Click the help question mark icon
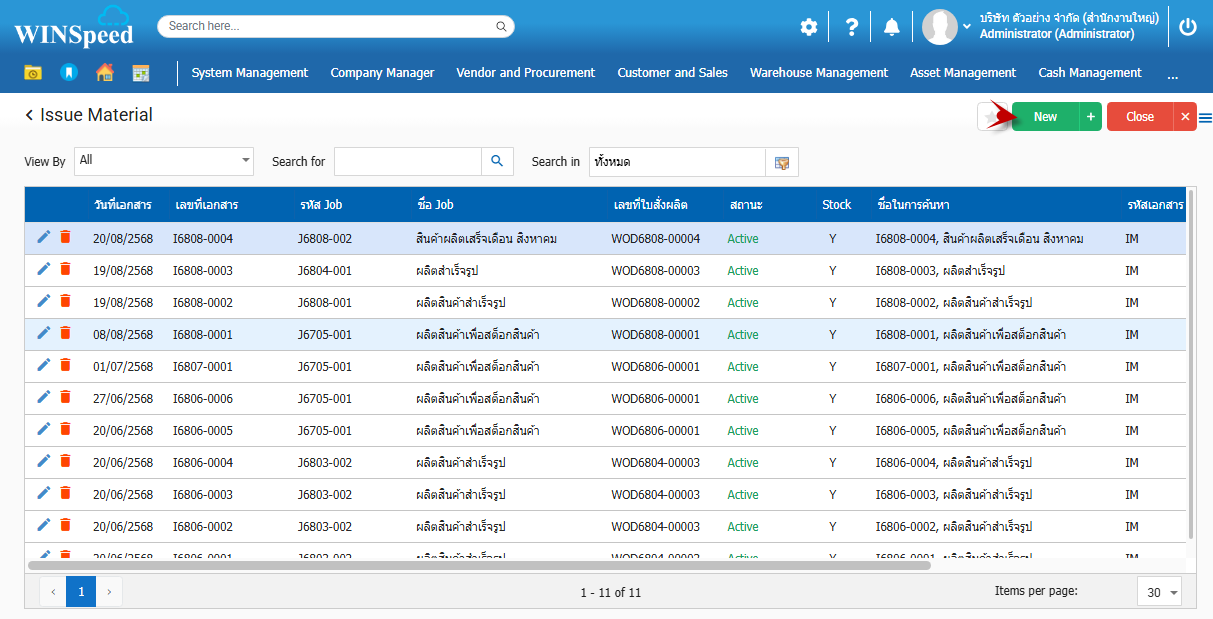The height and width of the screenshot is (619, 1213). (851, 27)
